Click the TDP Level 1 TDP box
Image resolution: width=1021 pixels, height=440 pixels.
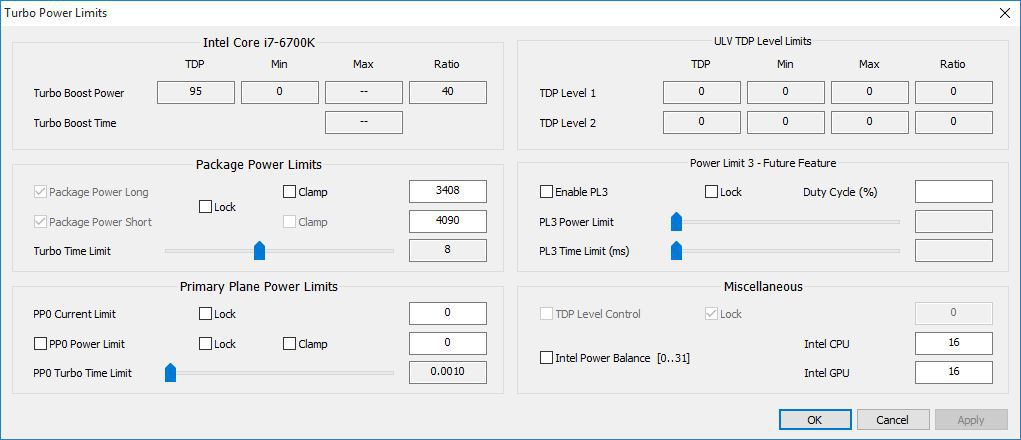702,92
